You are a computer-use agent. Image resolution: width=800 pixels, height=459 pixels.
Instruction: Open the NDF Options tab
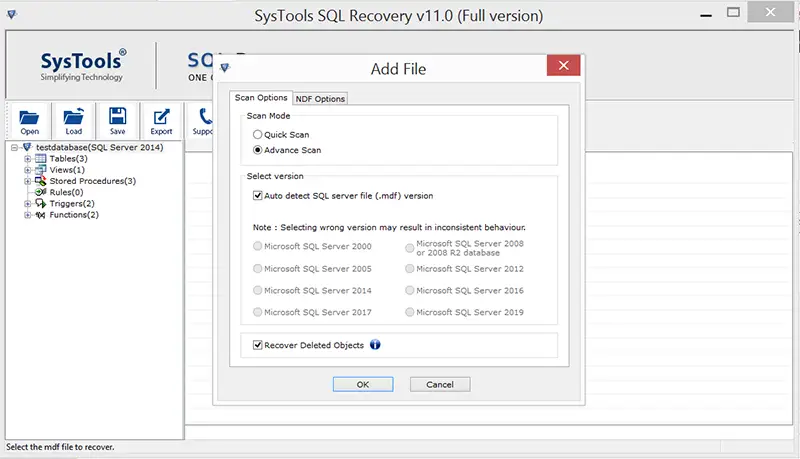pos(320,98)
